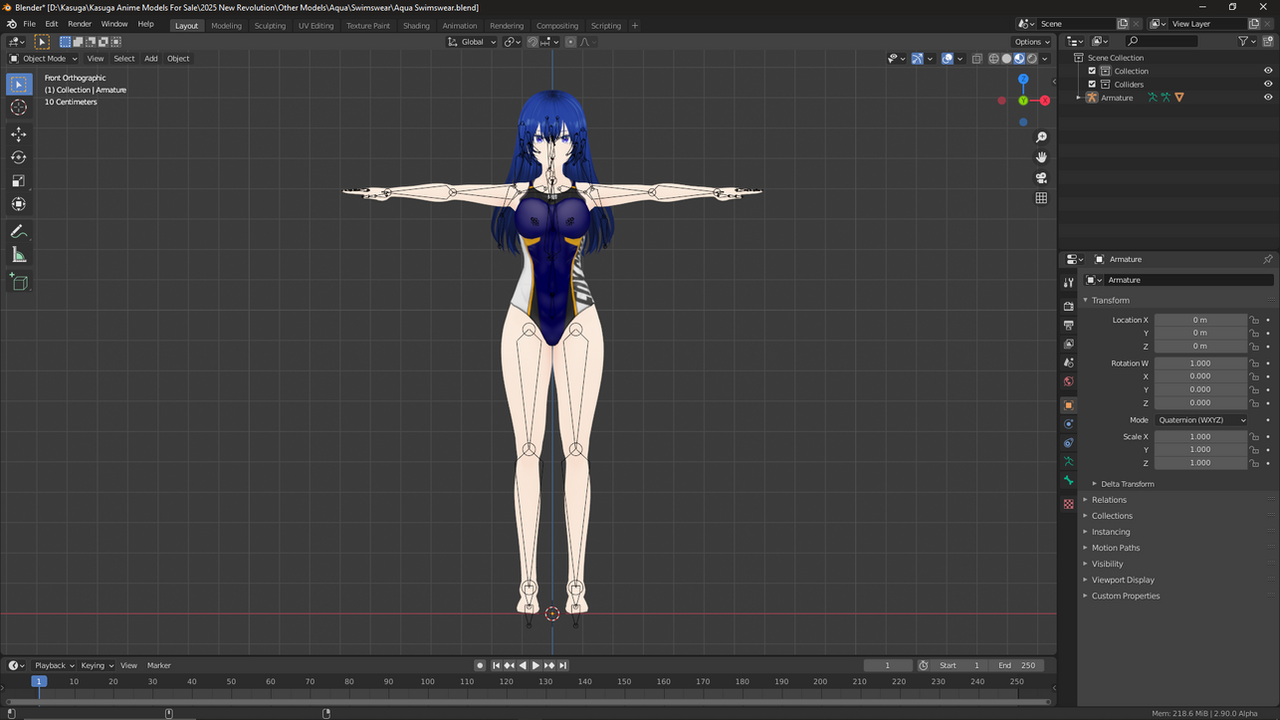Uncheck the Collection exclude checkbox
The height and width of the screenshot is (720, 1280).
pos(1092,71)
